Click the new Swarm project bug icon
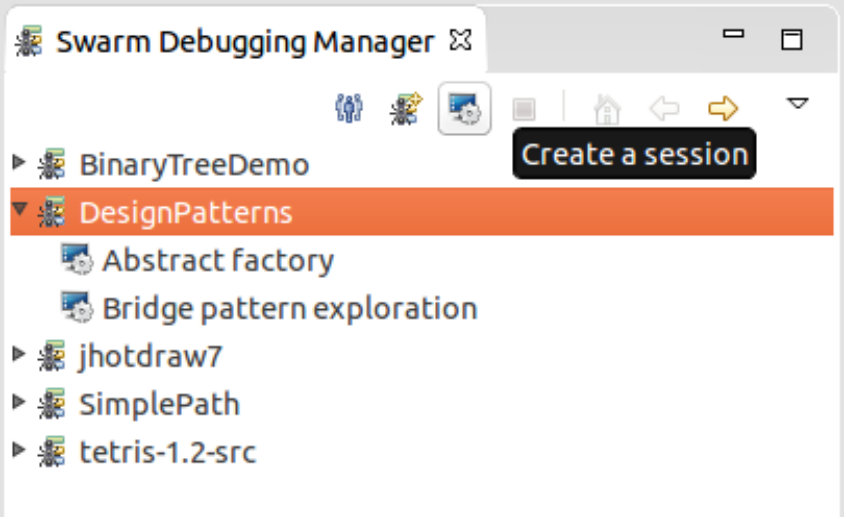 tap(406, 108)
